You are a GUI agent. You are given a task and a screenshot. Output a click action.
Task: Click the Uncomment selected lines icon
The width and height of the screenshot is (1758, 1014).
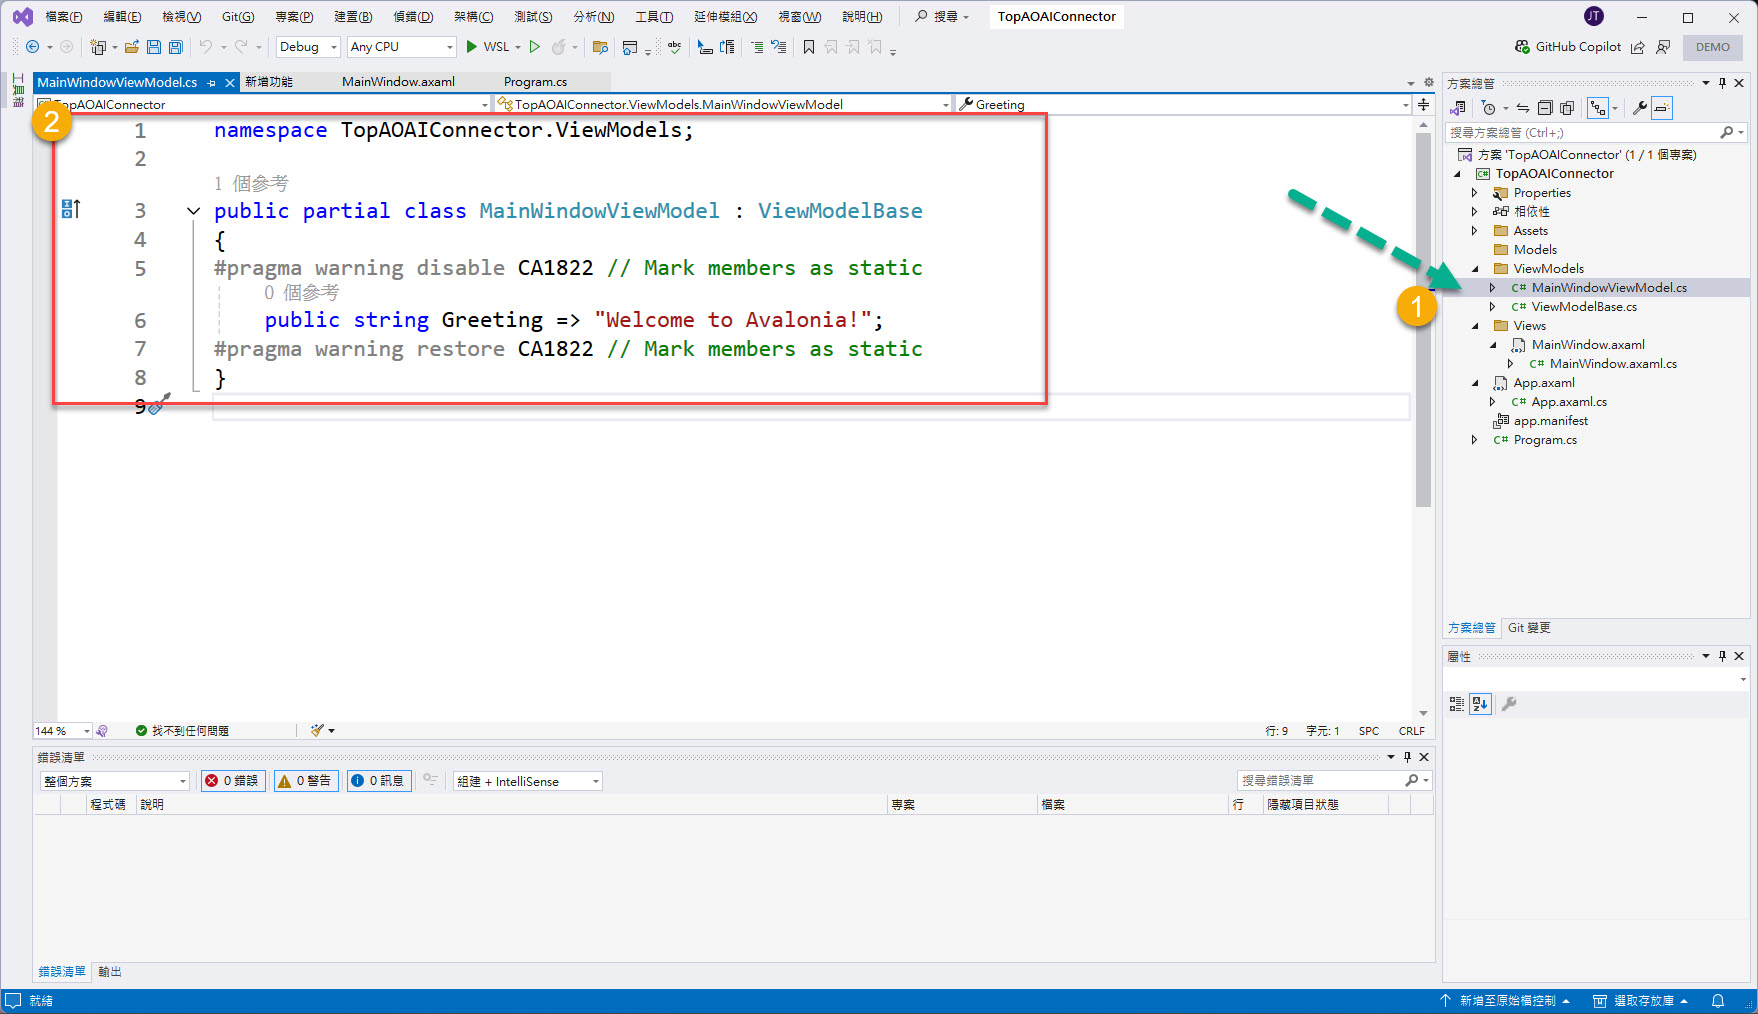pyautogui.click(x=778, y=47)
